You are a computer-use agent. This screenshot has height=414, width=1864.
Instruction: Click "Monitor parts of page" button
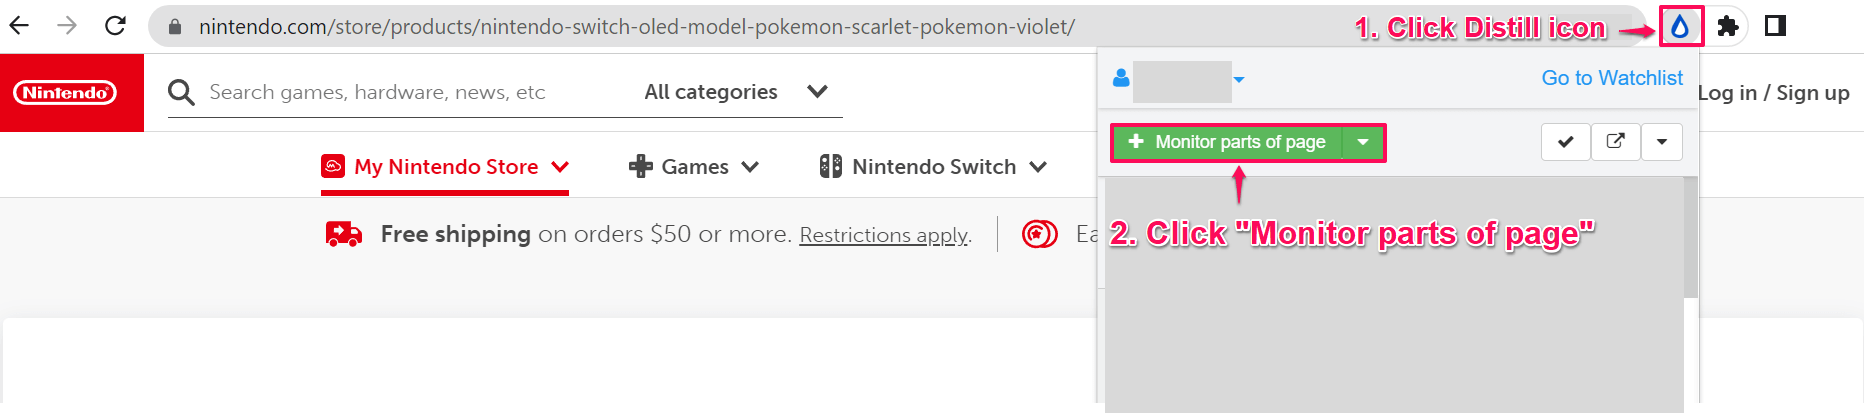tap(1228, 142)
